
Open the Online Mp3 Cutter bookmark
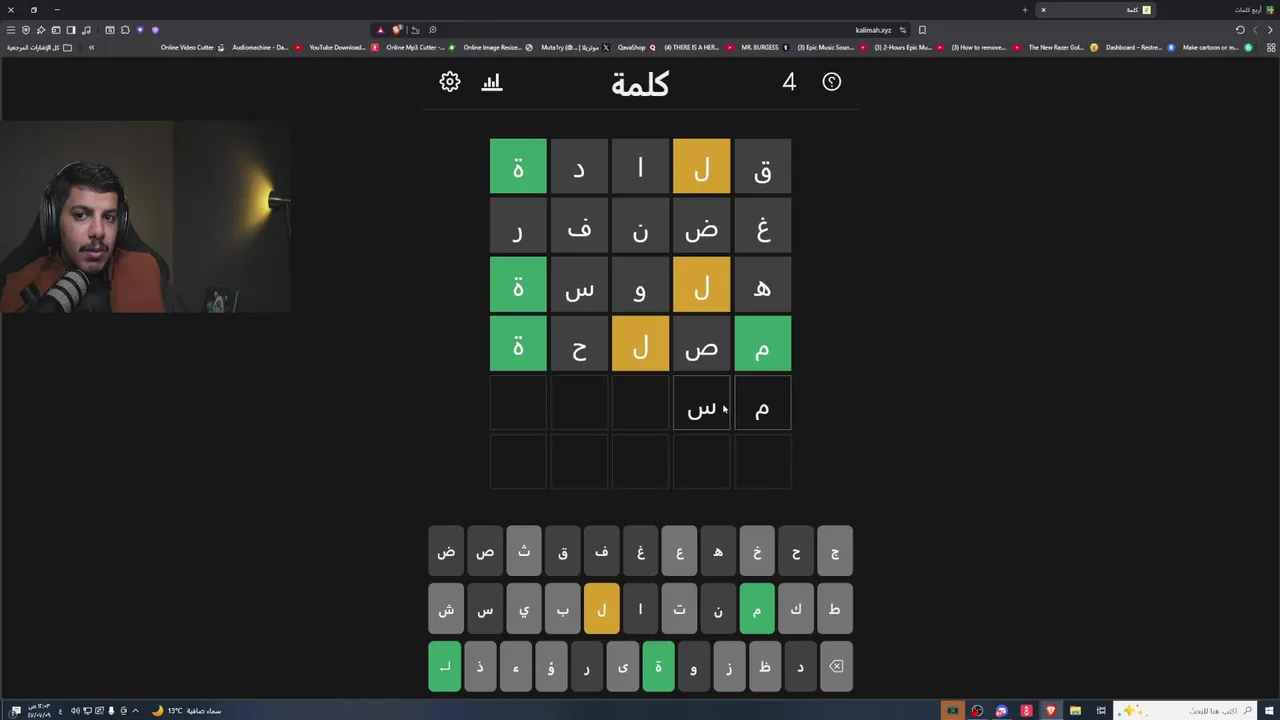point(420,47)
